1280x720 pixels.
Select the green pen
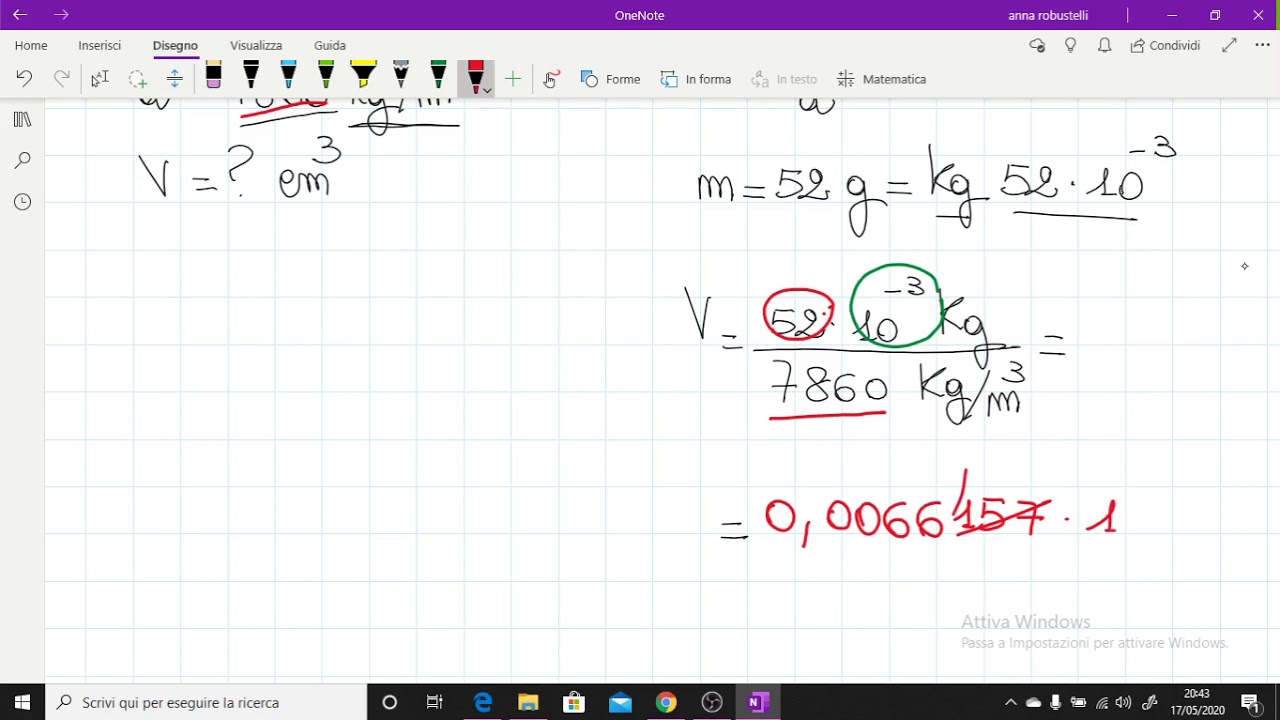(326, 76)
